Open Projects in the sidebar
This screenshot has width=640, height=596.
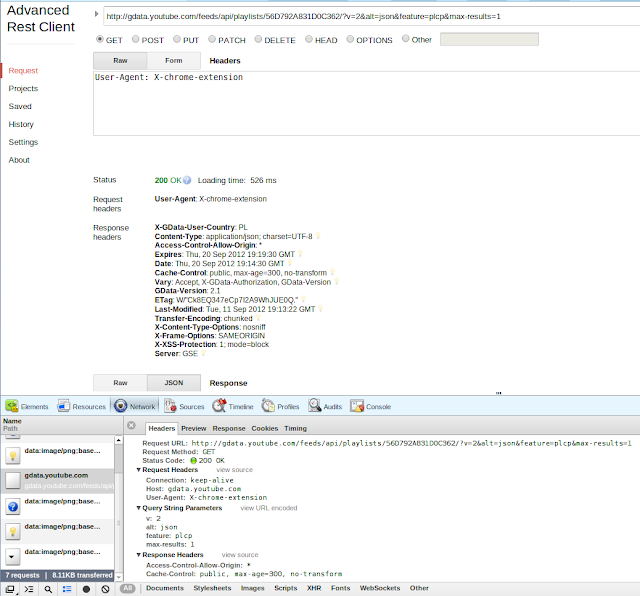coord(23,89)
